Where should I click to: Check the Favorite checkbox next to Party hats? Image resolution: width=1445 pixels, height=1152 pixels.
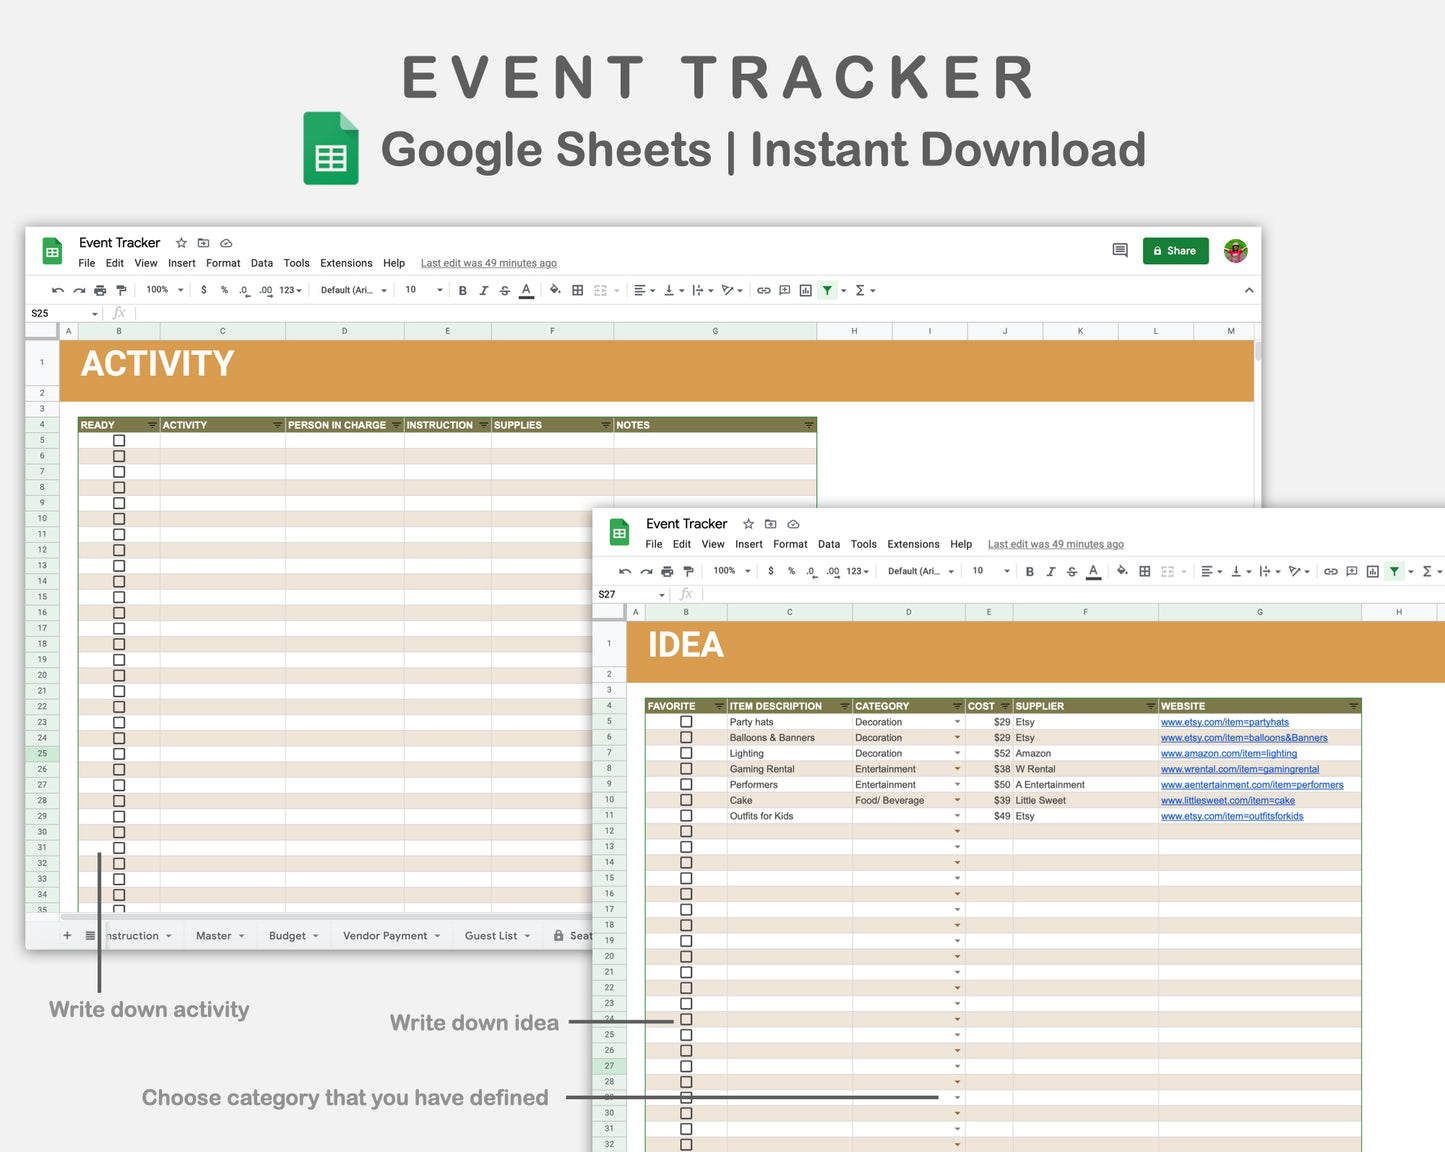coord(686,721)
